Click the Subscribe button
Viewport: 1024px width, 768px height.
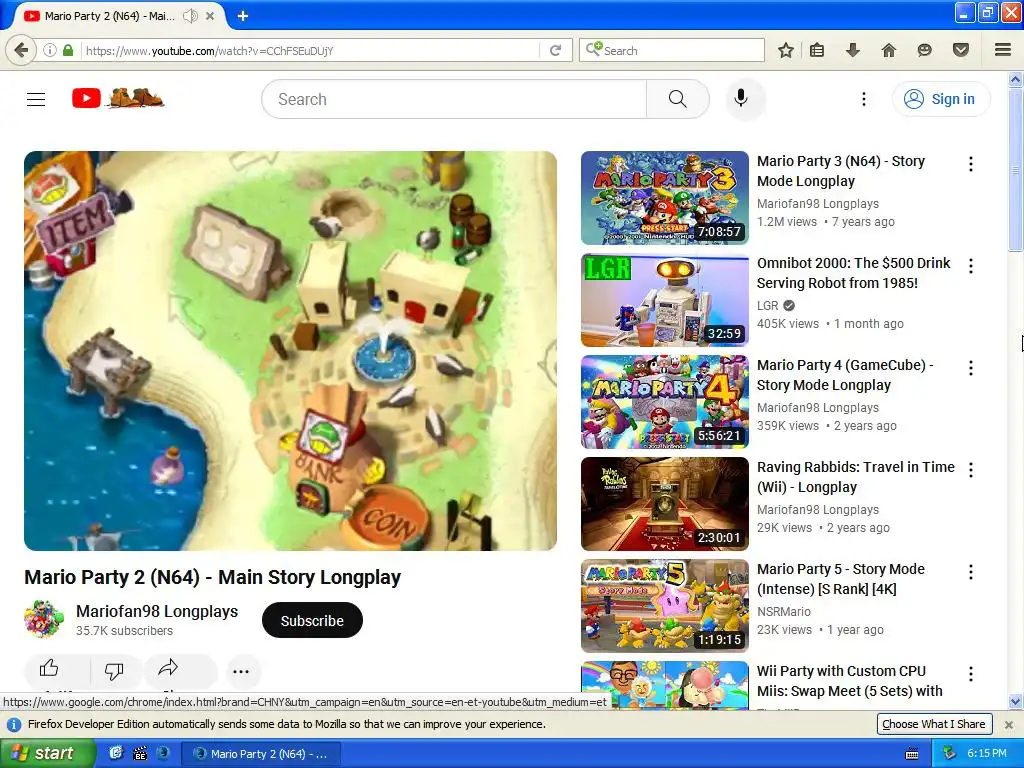click(312, 620)
